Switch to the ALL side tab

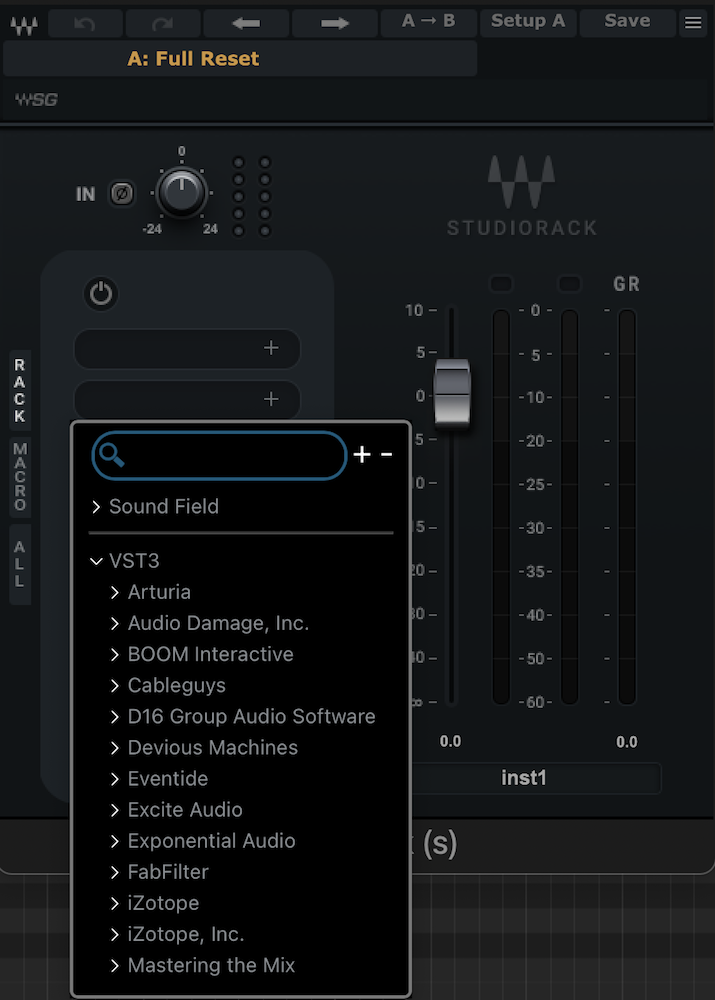point(20,564)
